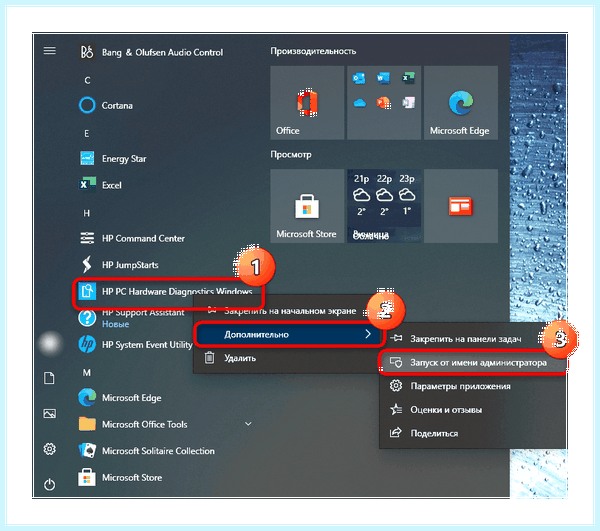The height and width of the screenshot is (531, 600).
Task: Click the HP Support Assistant question mark icon
Action: coord(87,318)
